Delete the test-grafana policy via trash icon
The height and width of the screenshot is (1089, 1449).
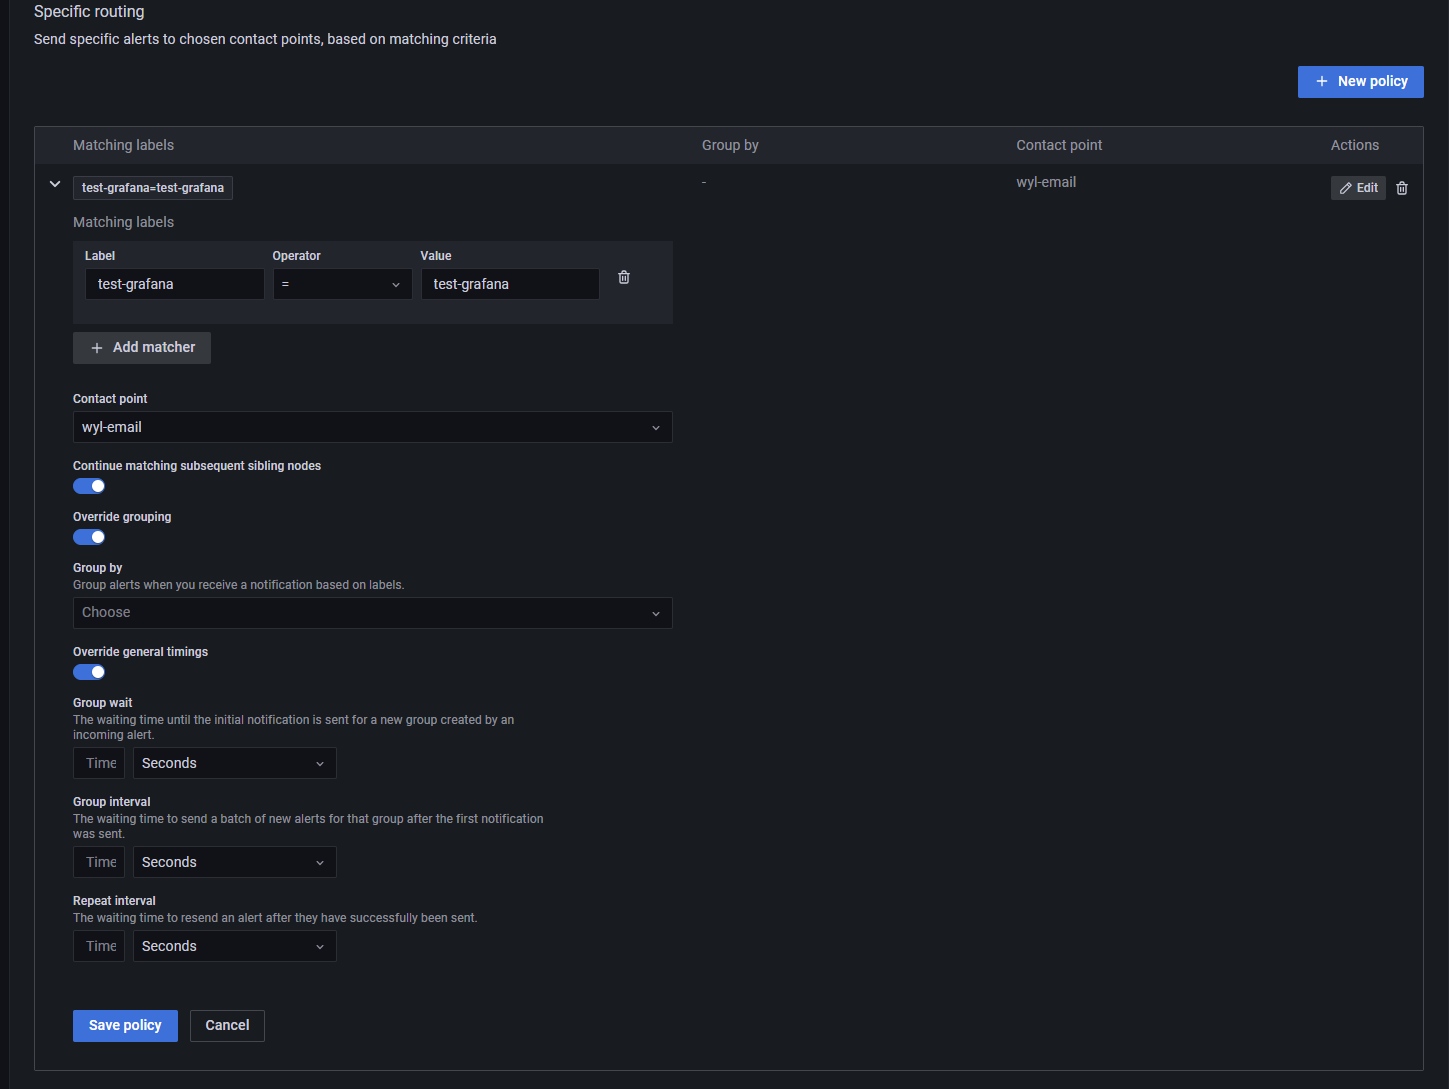(x=1402, y=188)
